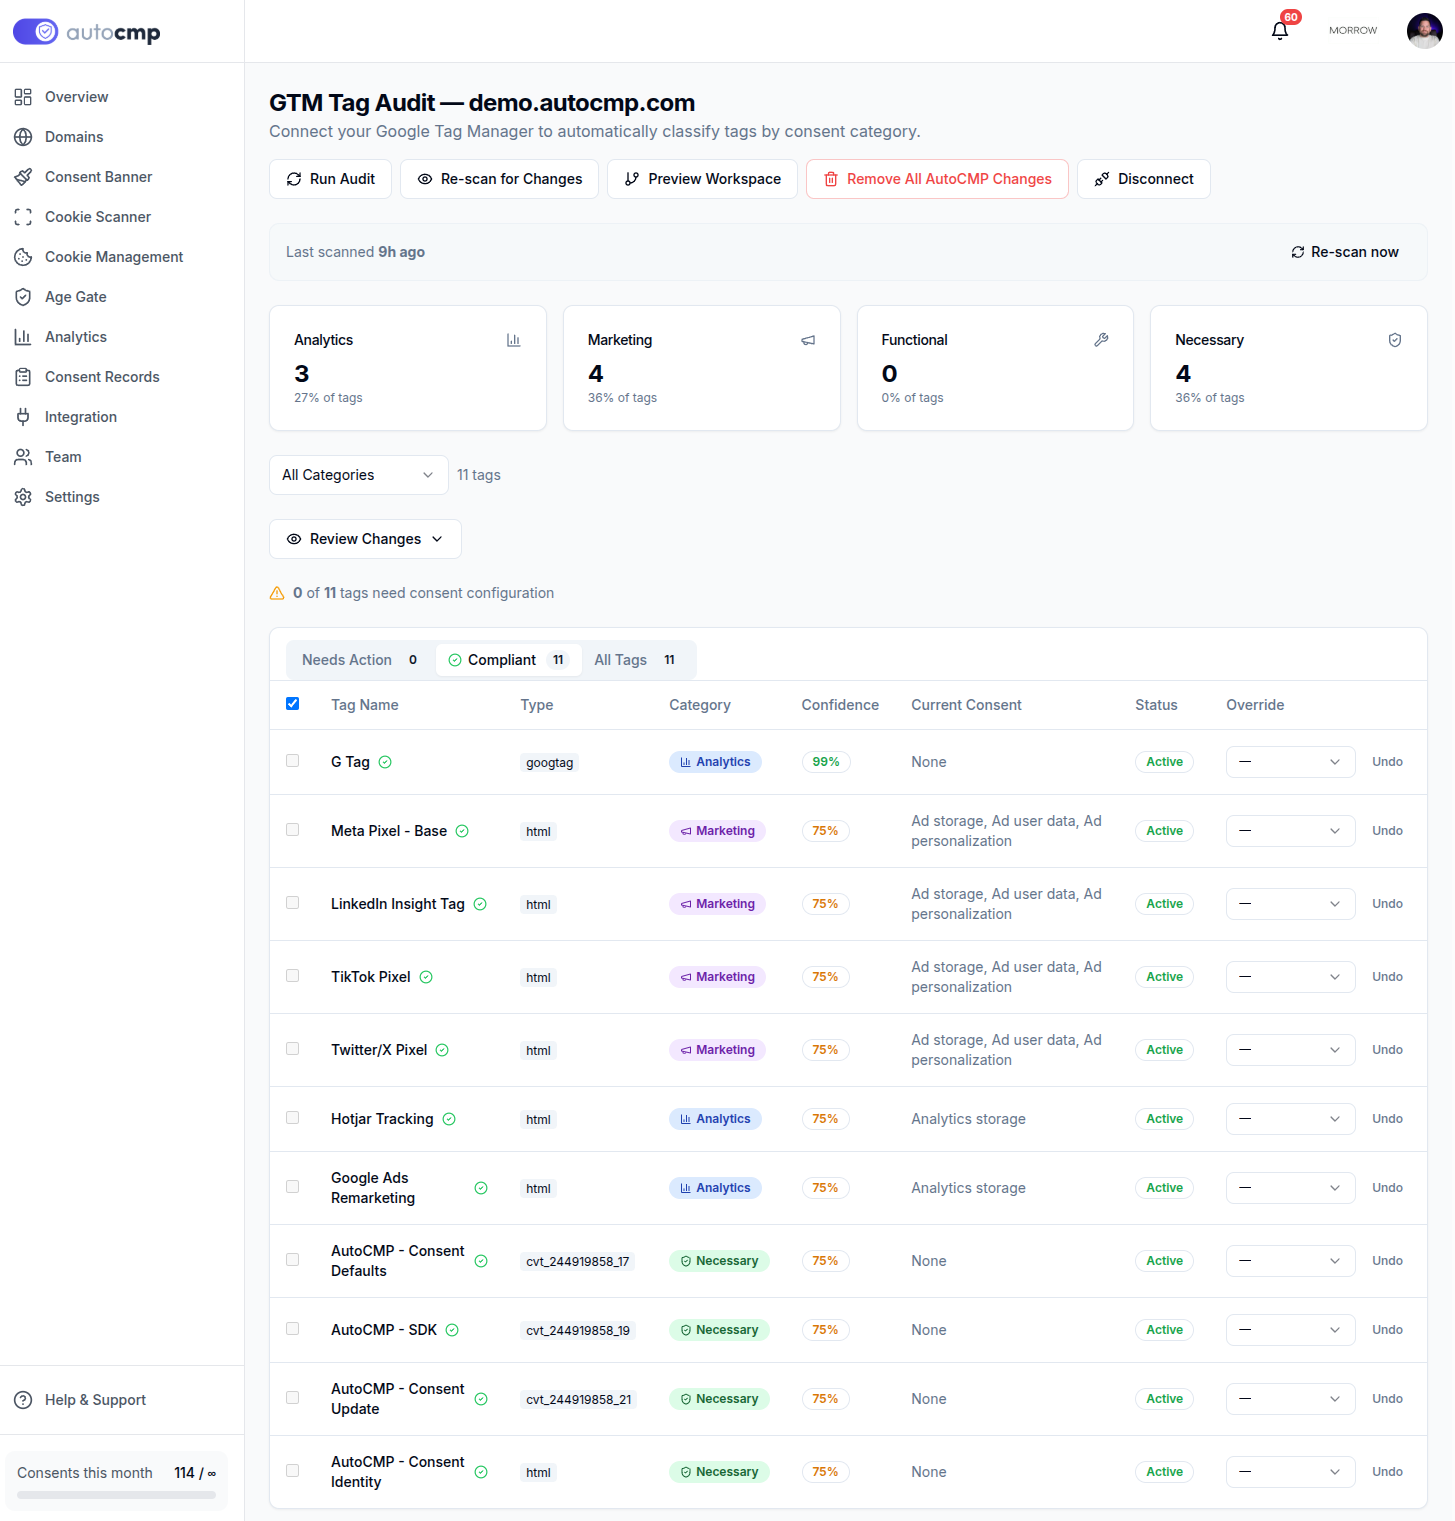This screenshot has height=1521, width=1455.
Task: Check the TikTok Pixel row checkbox
Action: [x=293, y=976]
